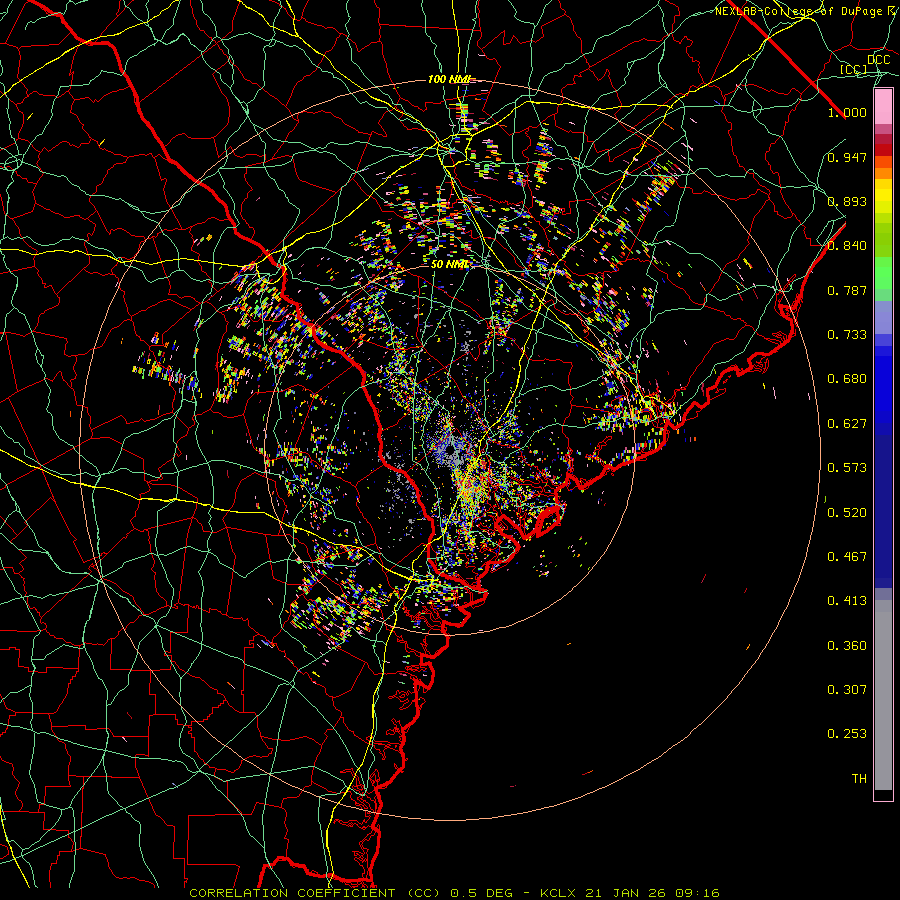The height and width of the screenshot is (900, 900).
Task: Click the KCLX radar station identifier
Action: 560,893
